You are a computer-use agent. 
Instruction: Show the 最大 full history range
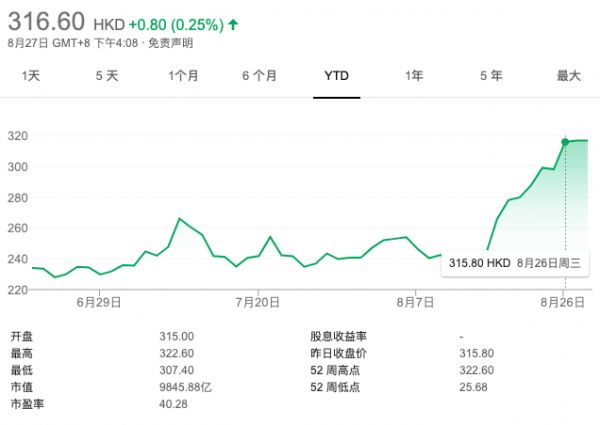point(568,76)
